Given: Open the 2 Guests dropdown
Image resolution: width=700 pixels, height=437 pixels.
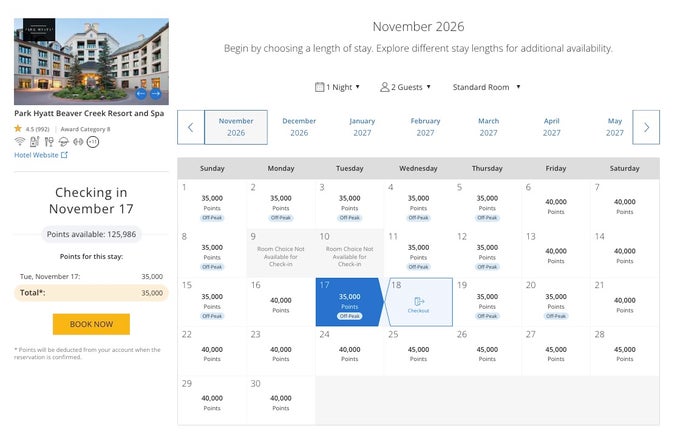Looking at the screenshot, I should coord(405,87).
